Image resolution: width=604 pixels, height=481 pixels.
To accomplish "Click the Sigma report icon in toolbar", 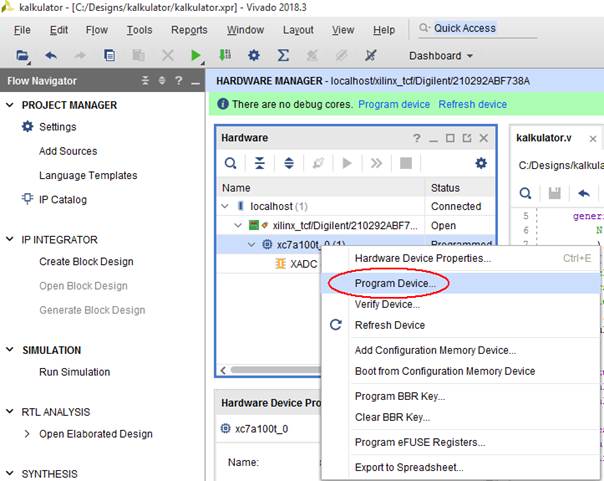I will (x=283, y=55).
